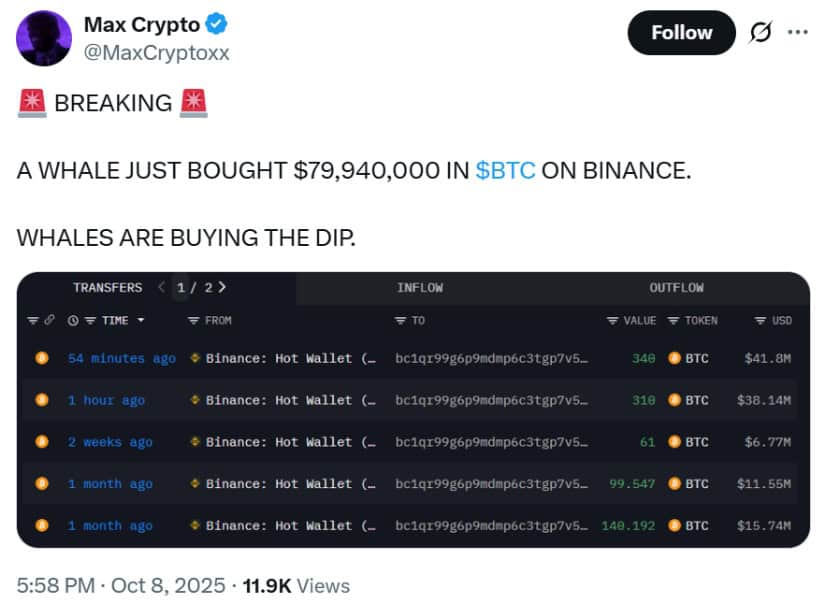Switch to the INFLOW tab
825x603 pixels.
click(420, 287)
